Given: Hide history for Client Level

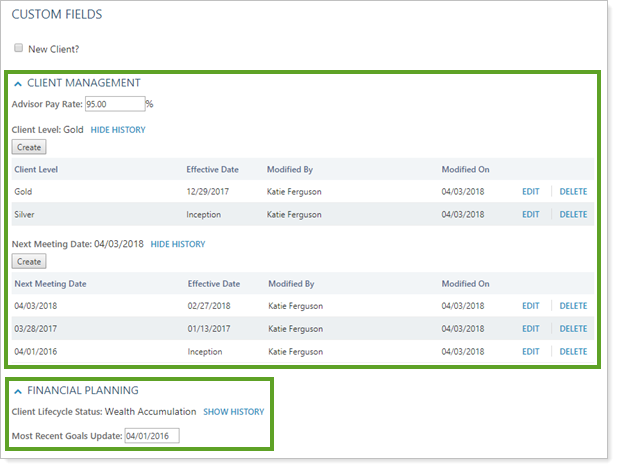Looking at the screenshot, I should coord(118,130).
